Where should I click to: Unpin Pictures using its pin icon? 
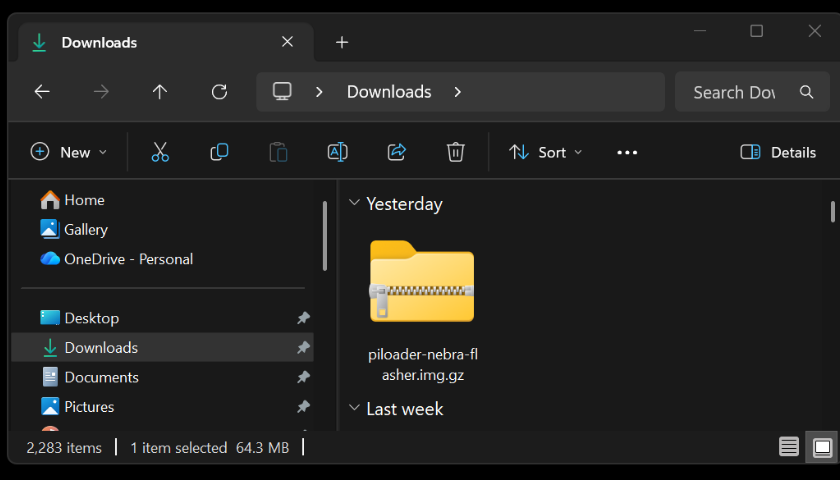[303, 406]
